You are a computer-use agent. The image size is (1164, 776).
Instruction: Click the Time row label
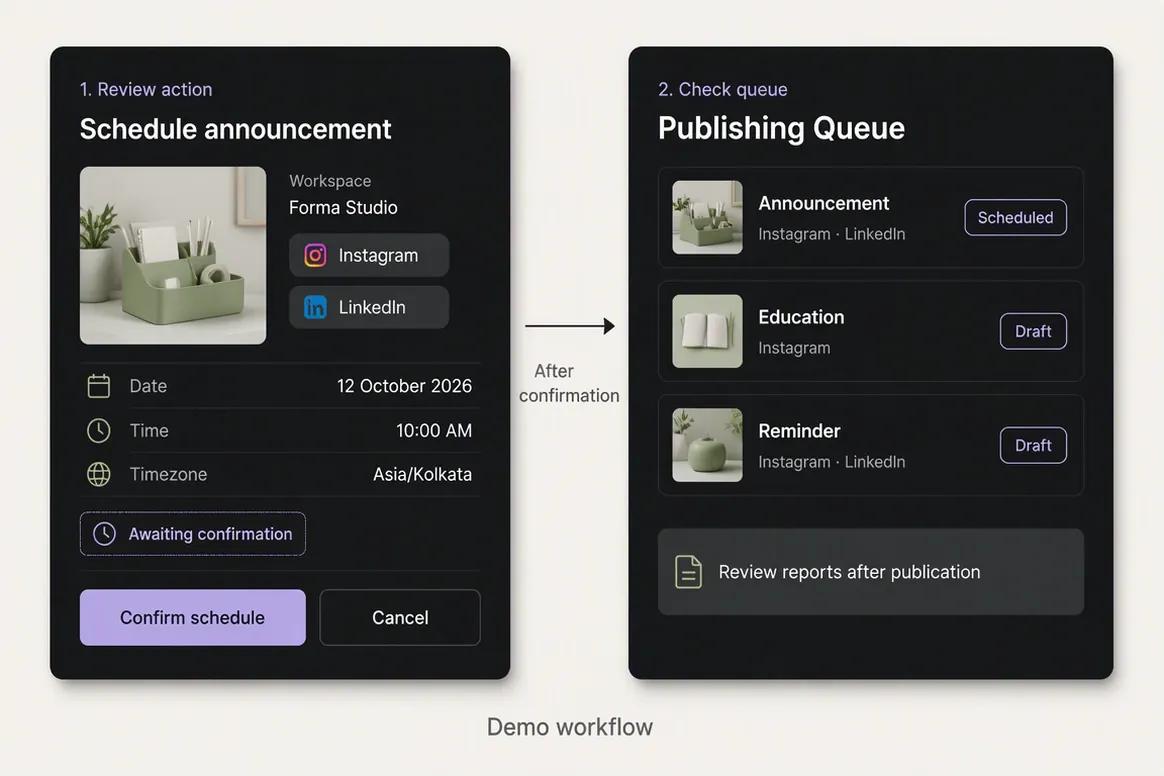pyautogui.click(x=149, y=431)
